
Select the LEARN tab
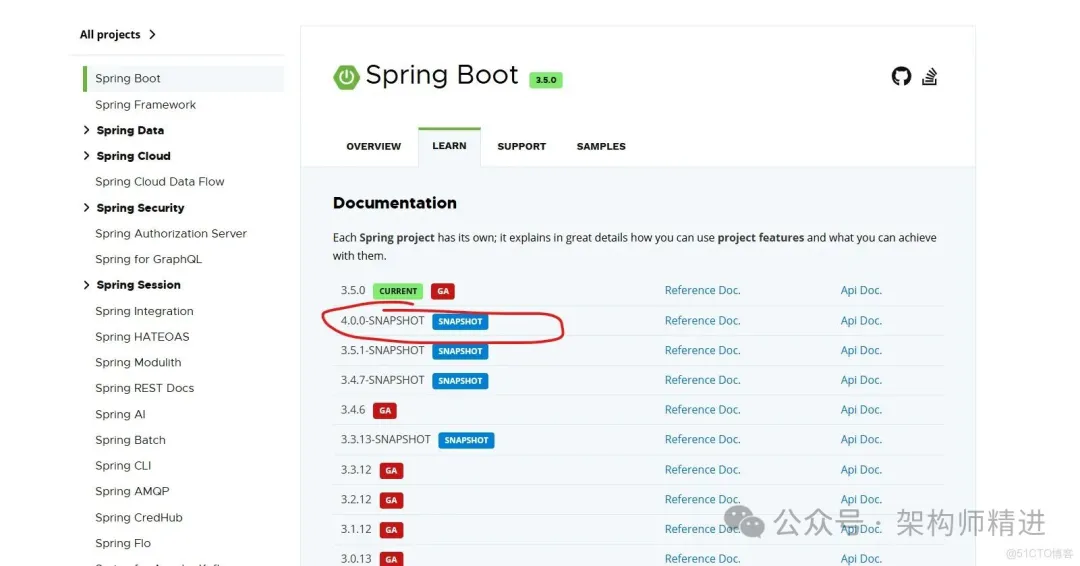point(449,146)
